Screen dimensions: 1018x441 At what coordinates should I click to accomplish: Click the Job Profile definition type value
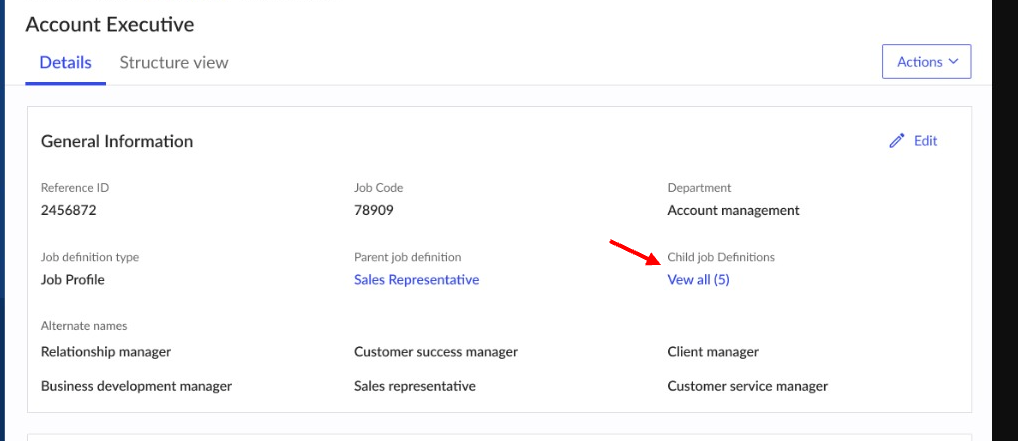point(73,280)
